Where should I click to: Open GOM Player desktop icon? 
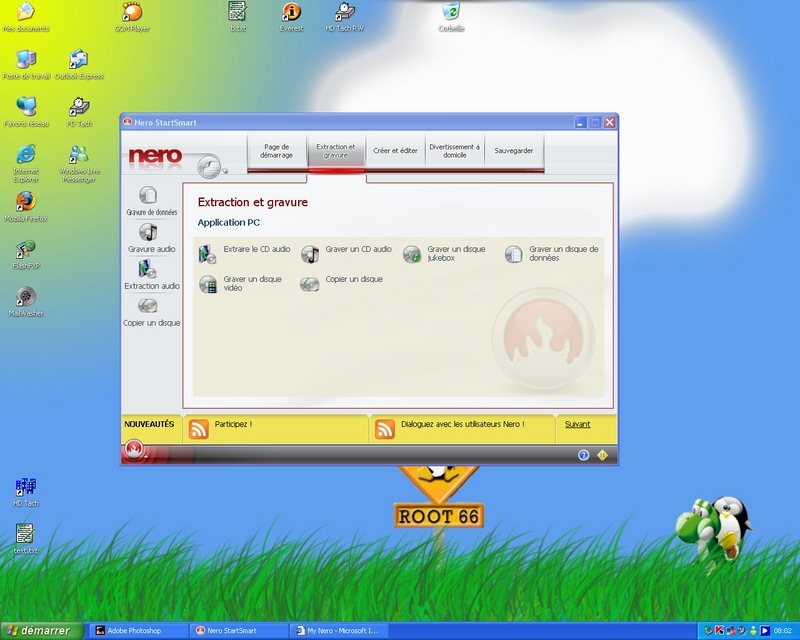132,17
